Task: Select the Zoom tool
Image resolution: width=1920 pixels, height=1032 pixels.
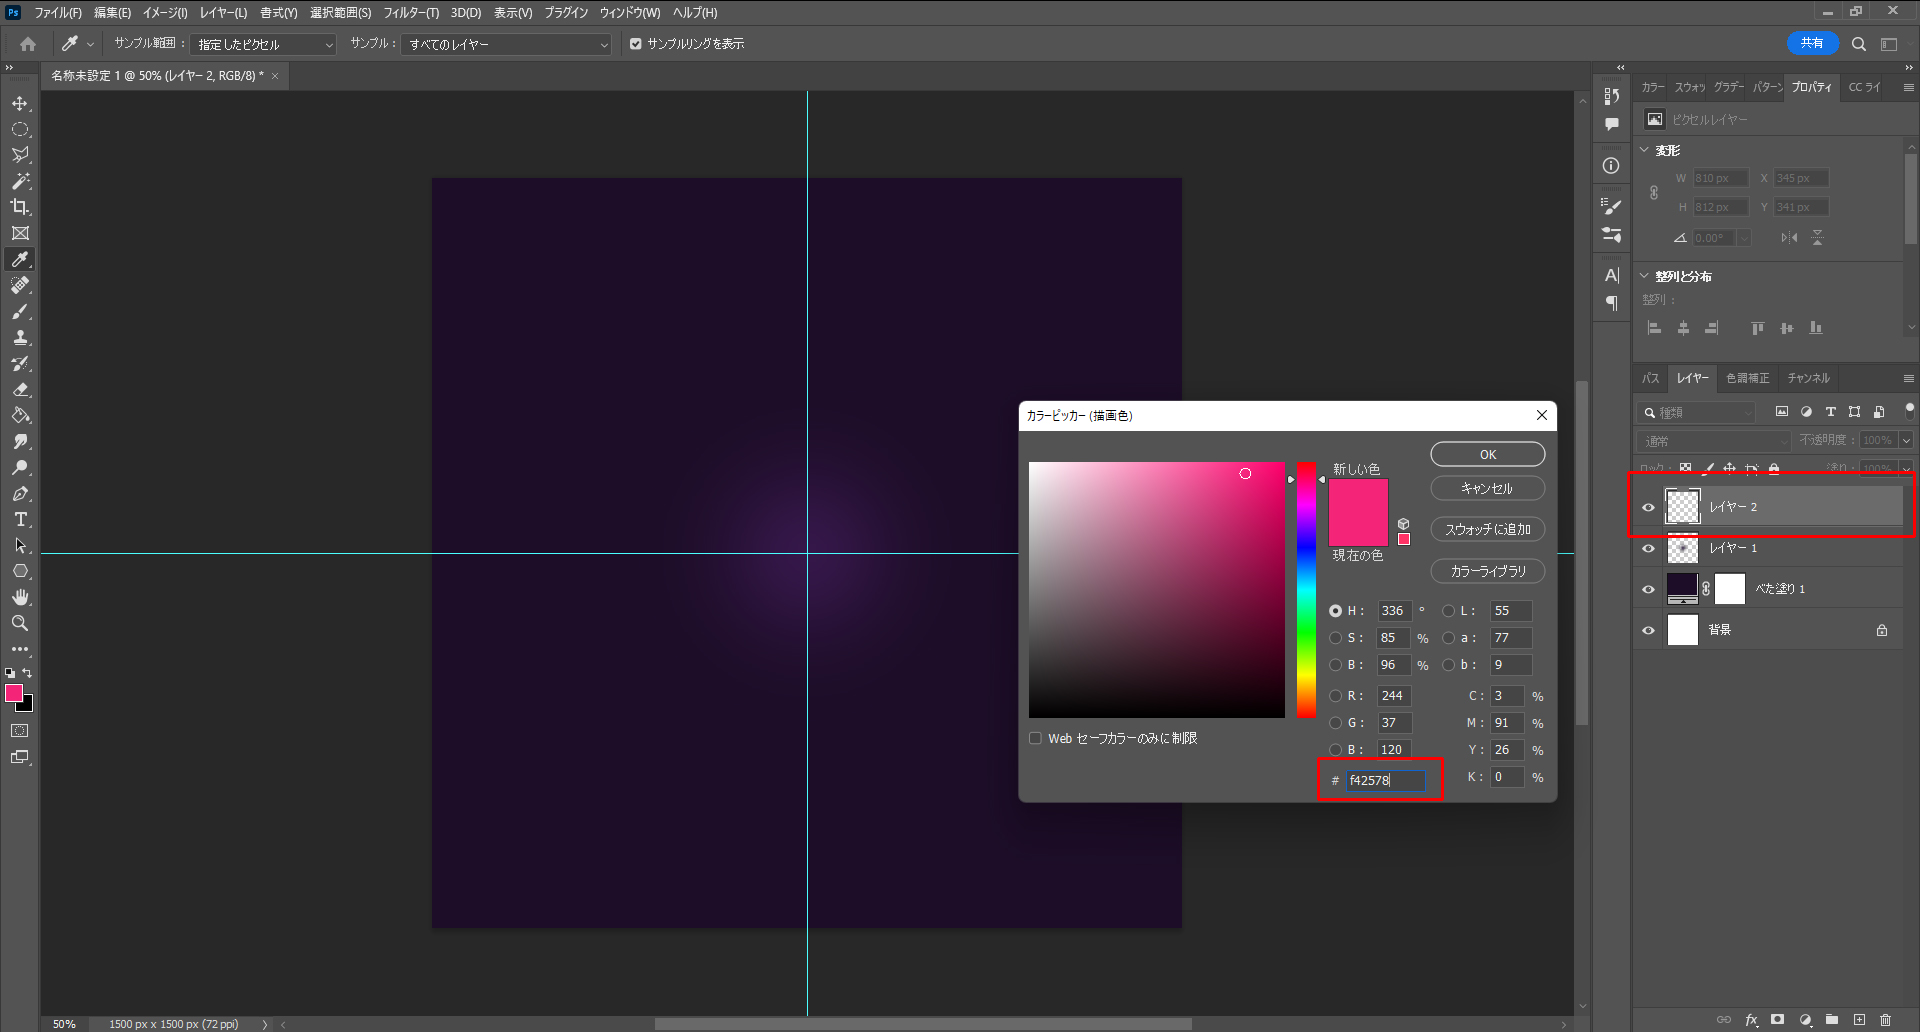Action: (x=20, y=623)
